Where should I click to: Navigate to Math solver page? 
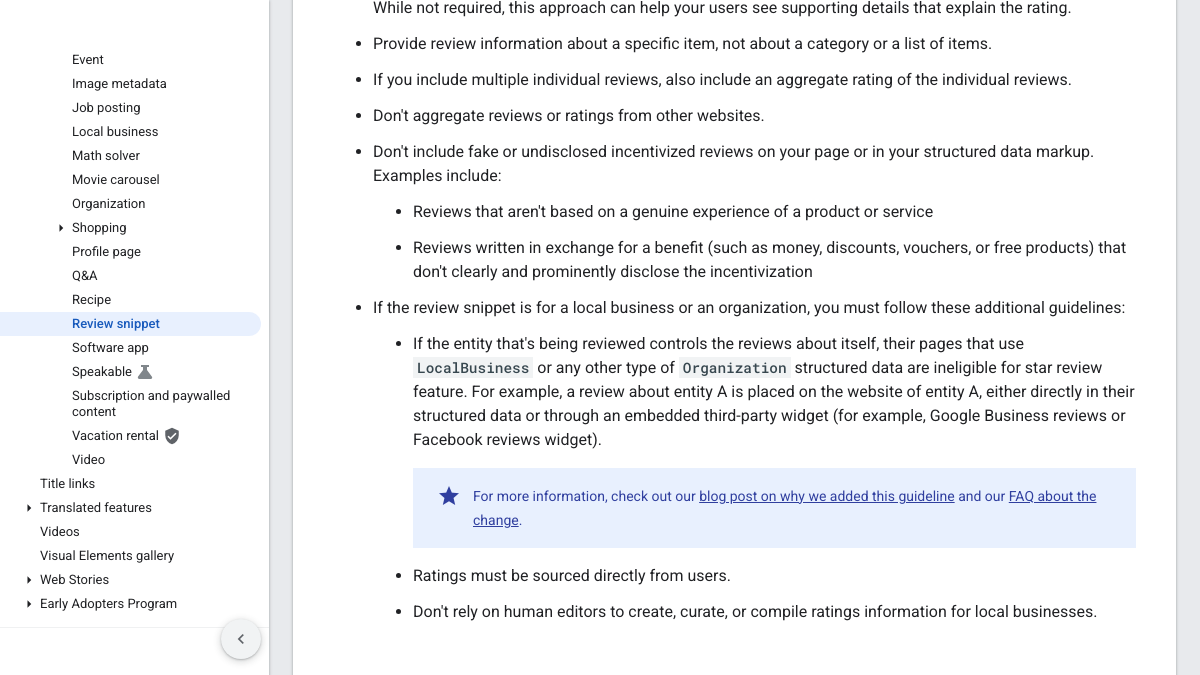(x=106, y=156)
